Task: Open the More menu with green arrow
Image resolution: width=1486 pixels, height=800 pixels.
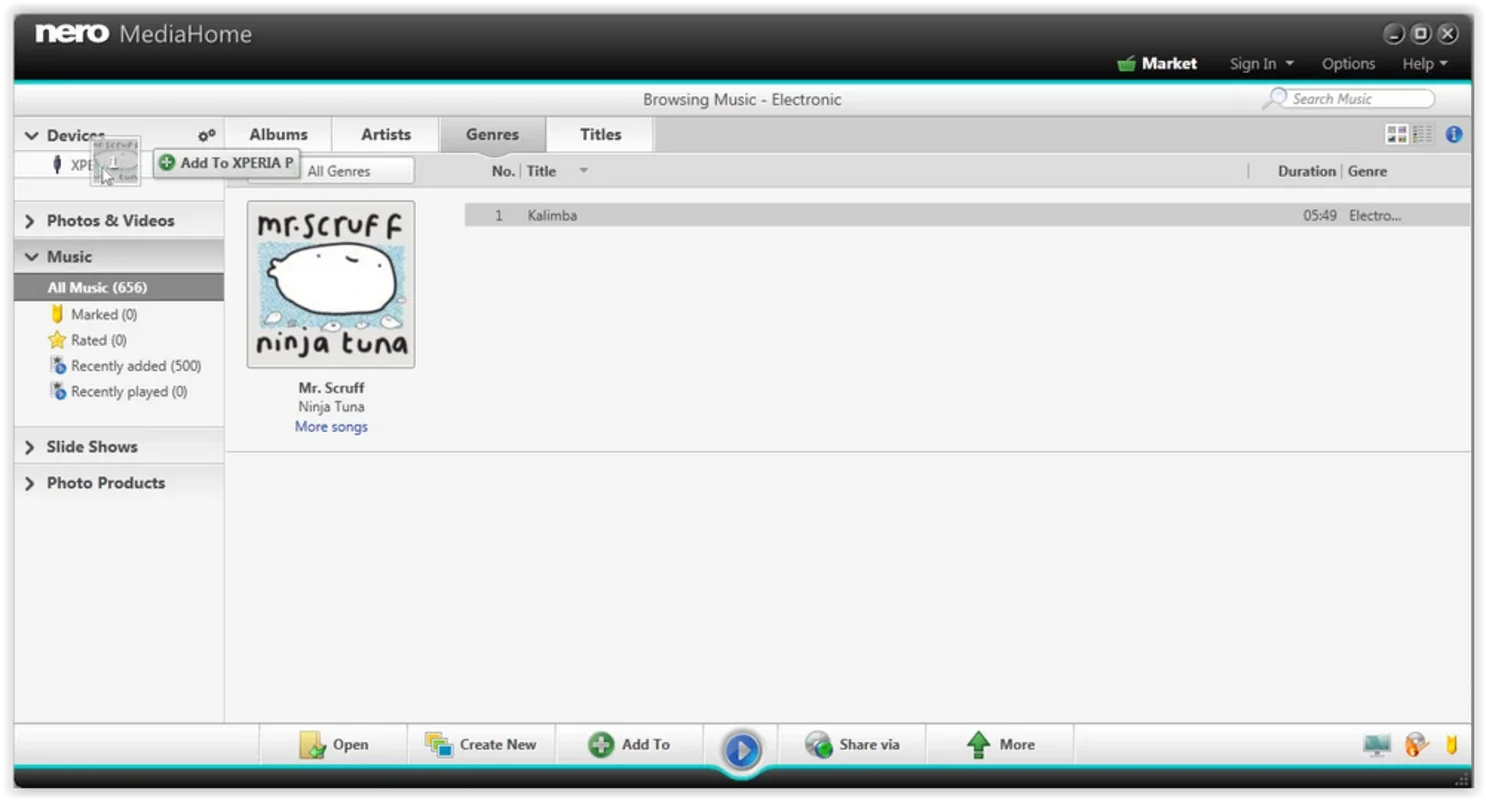Action: (x=1000, y=745)
